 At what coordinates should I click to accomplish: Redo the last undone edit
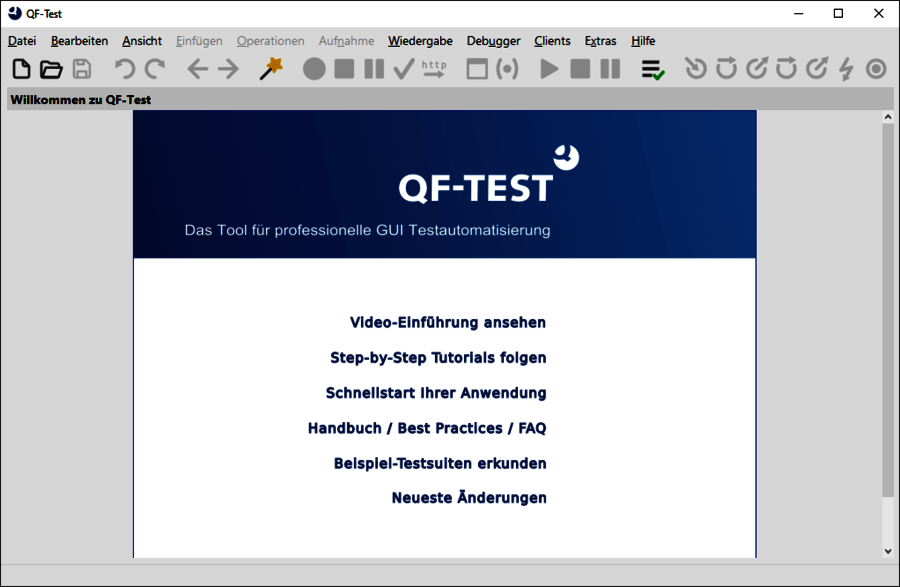pos(155,69)
